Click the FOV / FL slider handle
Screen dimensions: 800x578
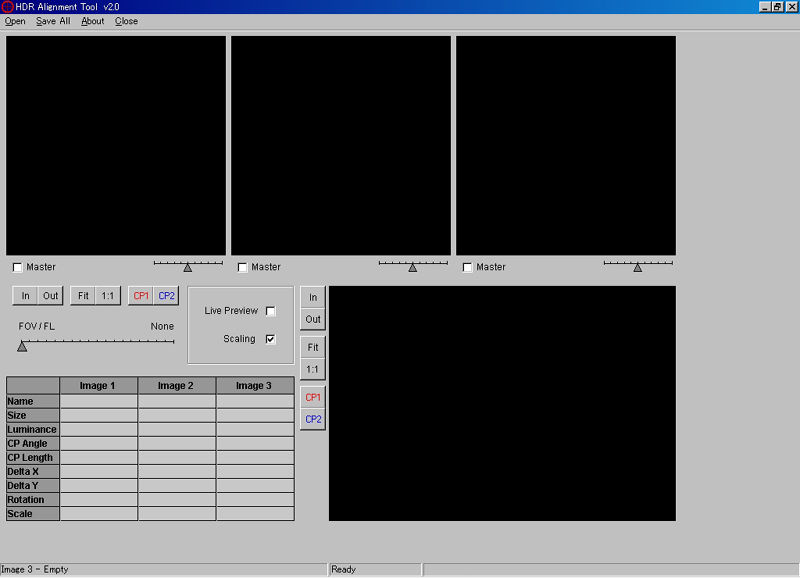click(x=22, y=346)
